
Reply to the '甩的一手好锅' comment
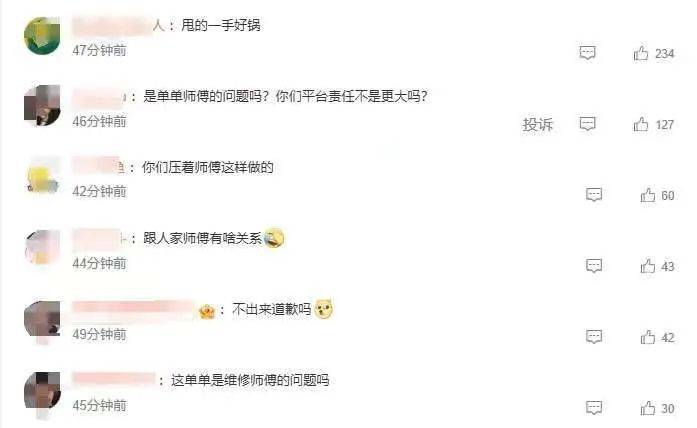point(587,53)
